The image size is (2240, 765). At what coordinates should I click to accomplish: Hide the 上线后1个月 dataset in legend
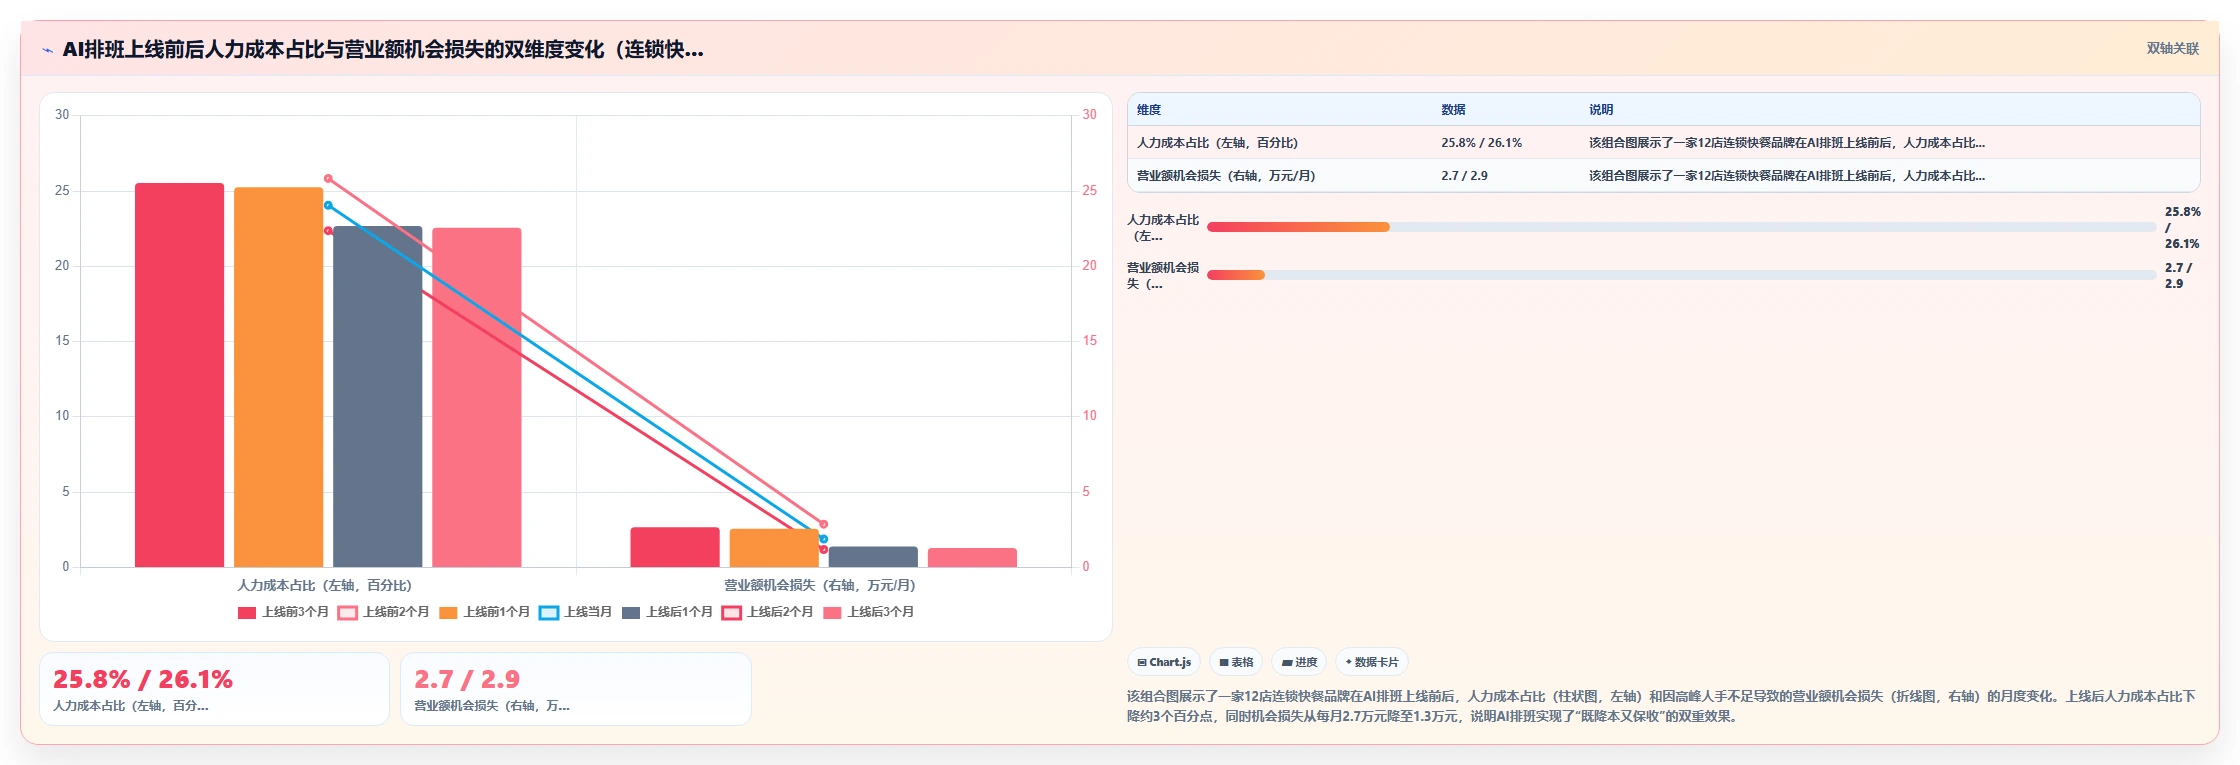tap(667, 612)
